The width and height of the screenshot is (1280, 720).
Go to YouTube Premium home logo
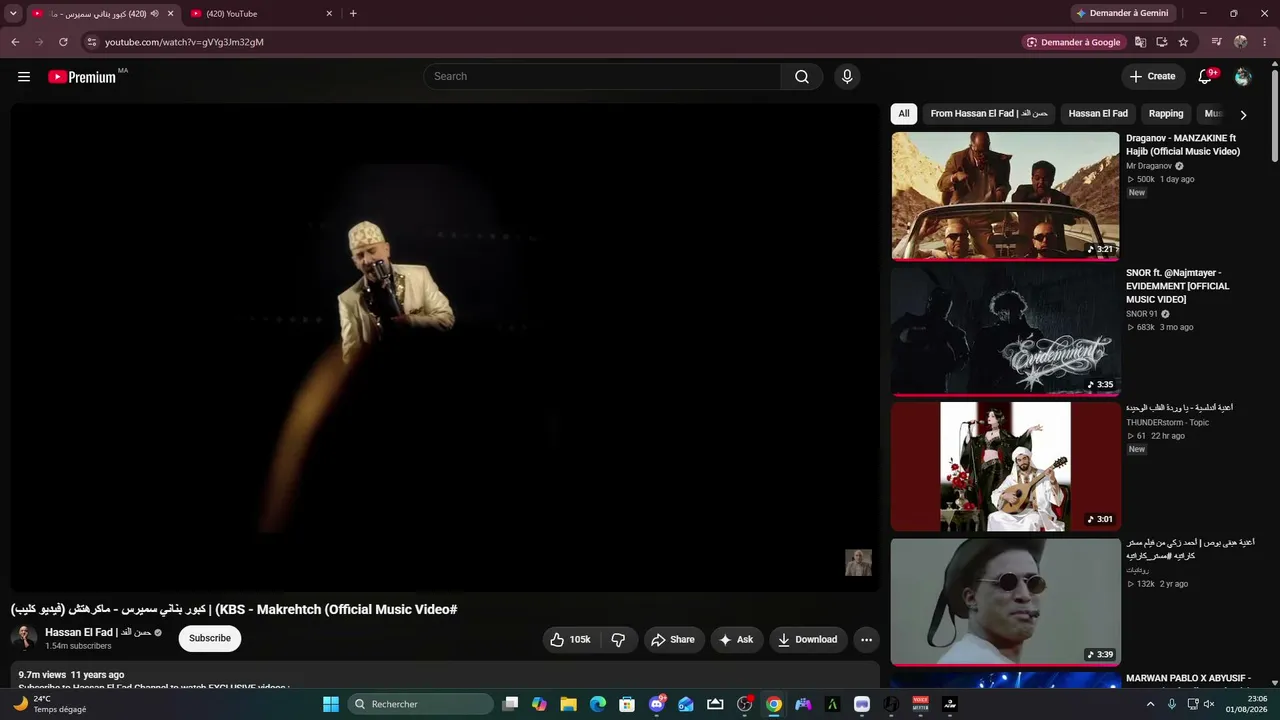pyautogui.click(x=82, y=77)
